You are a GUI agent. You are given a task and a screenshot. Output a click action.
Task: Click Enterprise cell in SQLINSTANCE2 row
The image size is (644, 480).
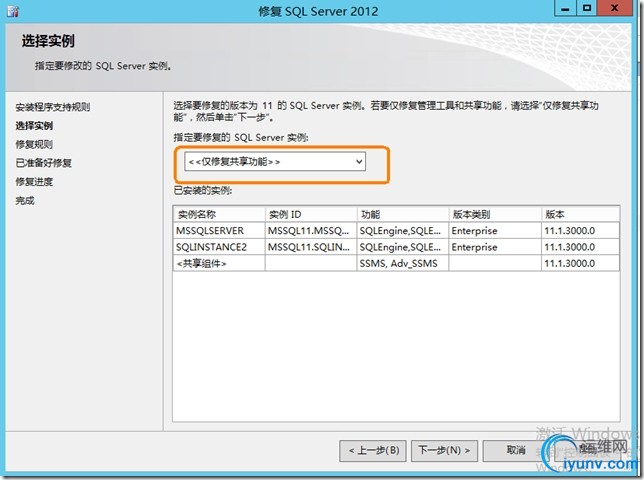[495, 247]
